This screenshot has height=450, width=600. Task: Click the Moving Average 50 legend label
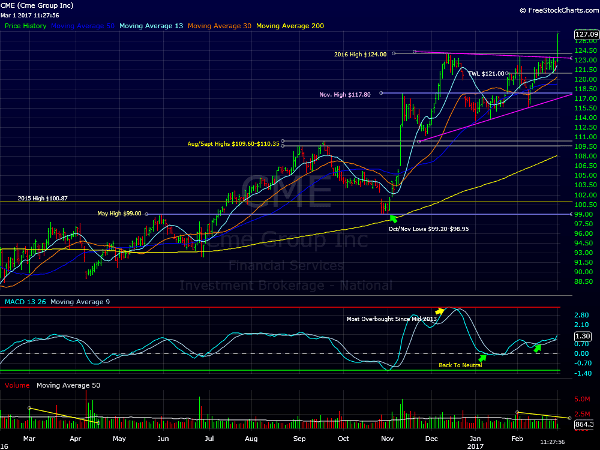[x=83, y=26]
